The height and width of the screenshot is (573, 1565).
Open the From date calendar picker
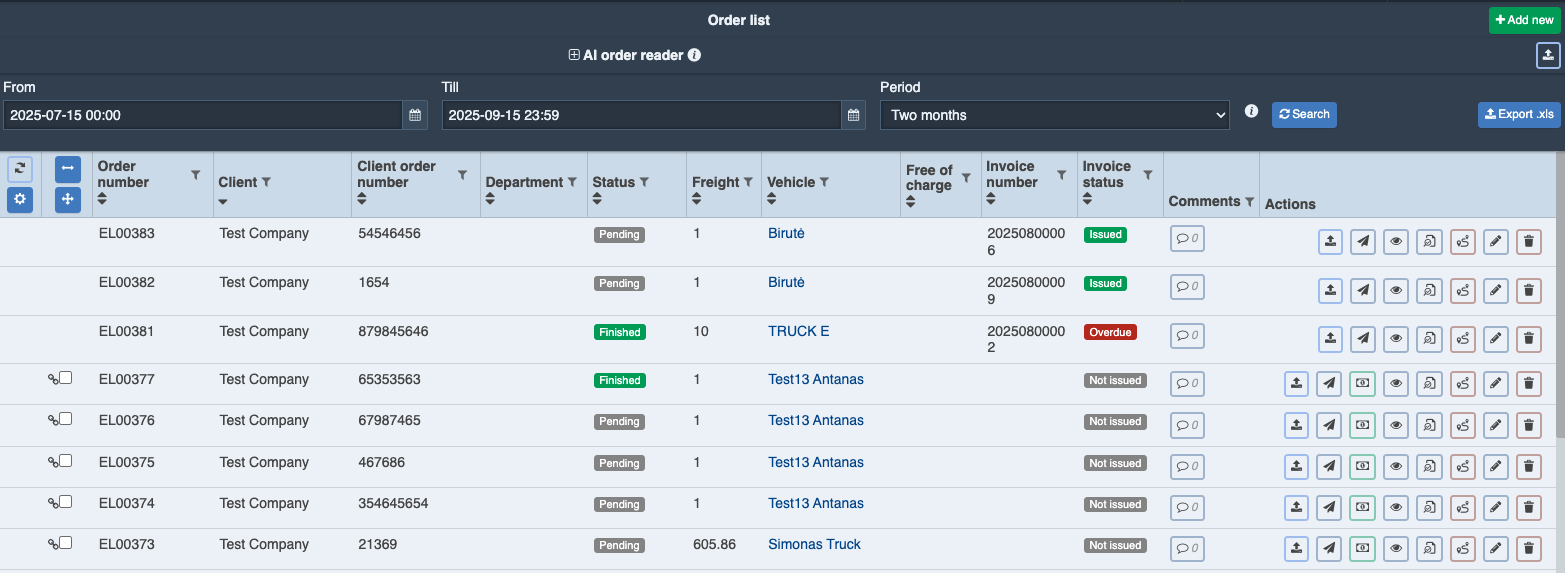pyautogui.click(x=415, y=115)
